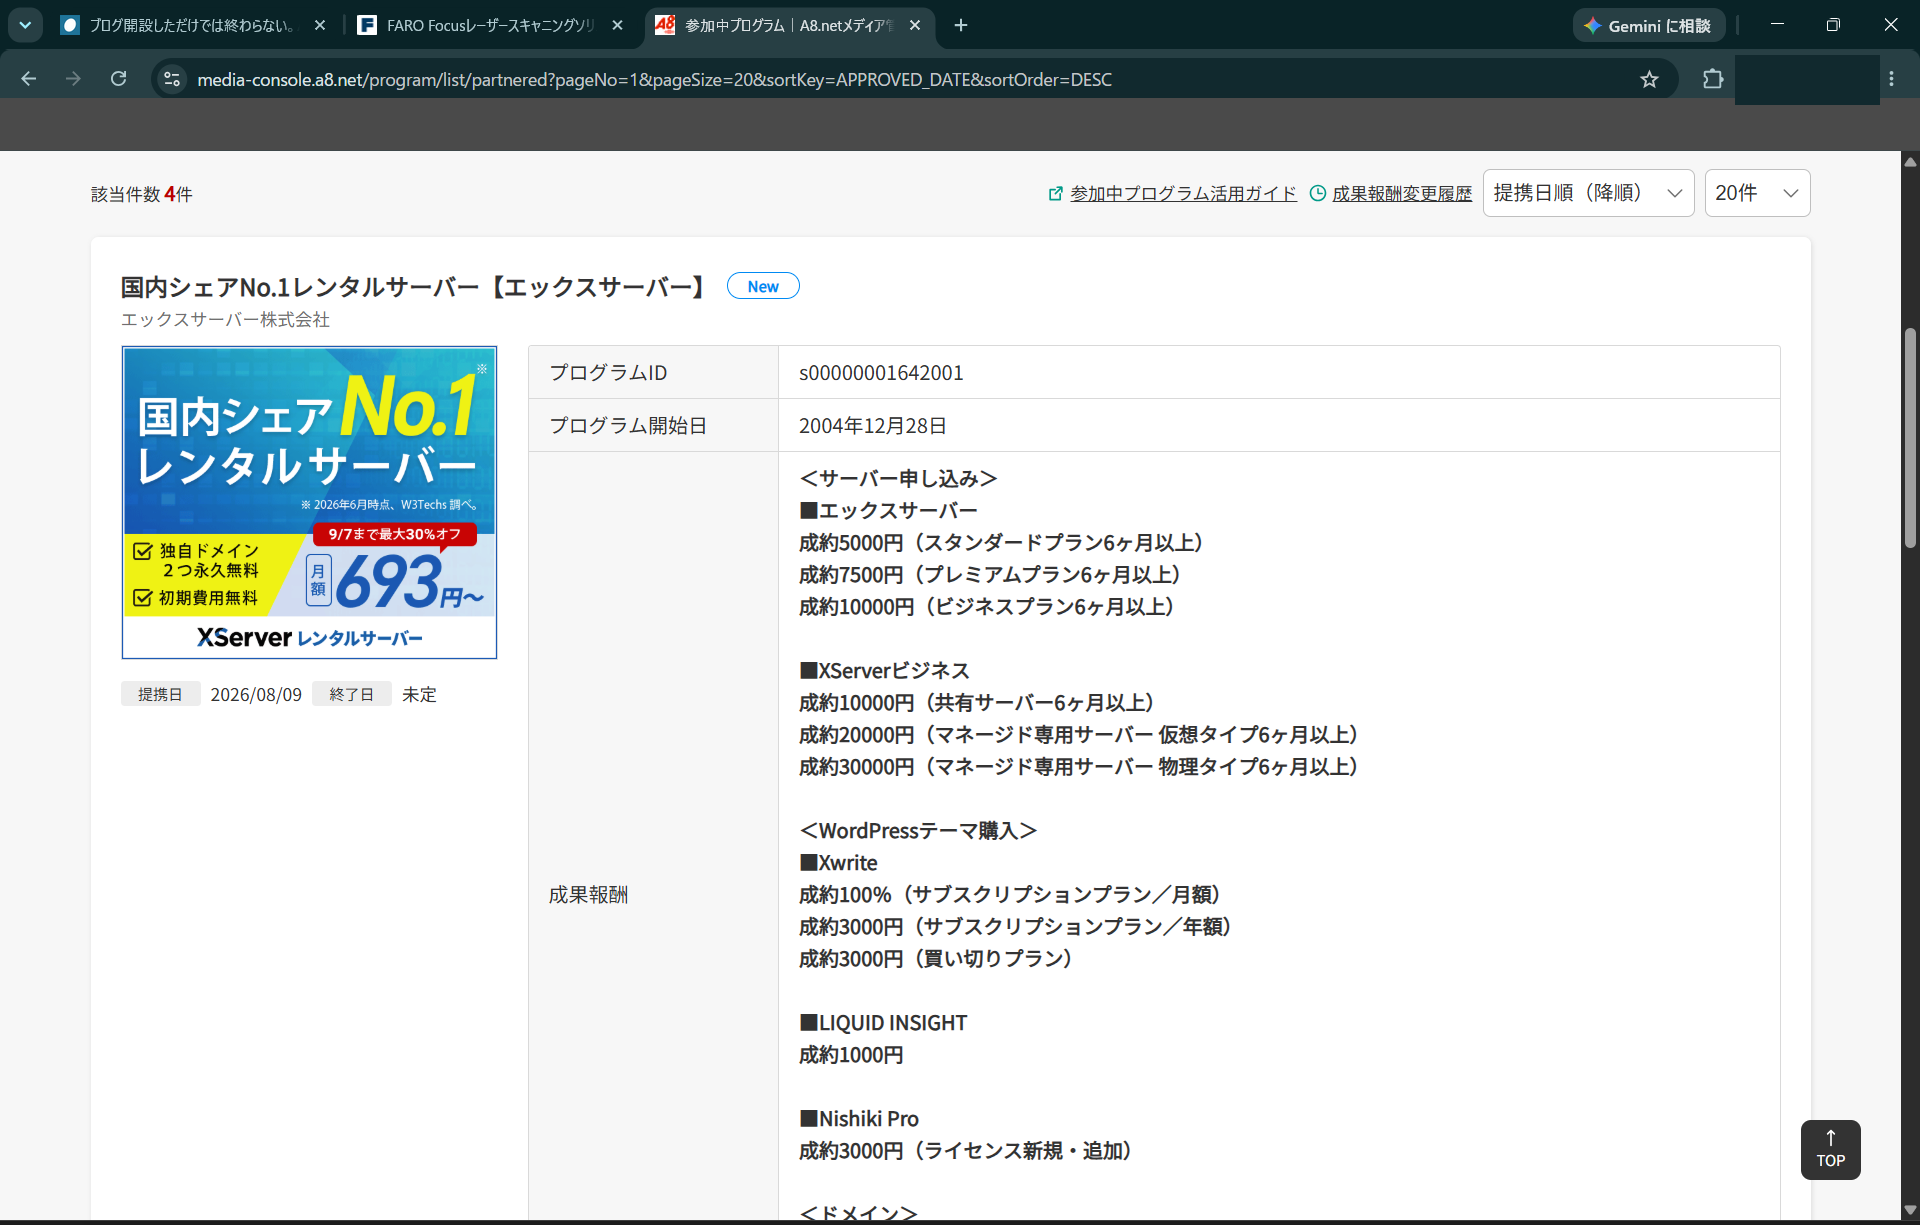Screen dimensions: 1920x1225
Task: Close the FARO Focus tab
Action: [x=617, y=25]
